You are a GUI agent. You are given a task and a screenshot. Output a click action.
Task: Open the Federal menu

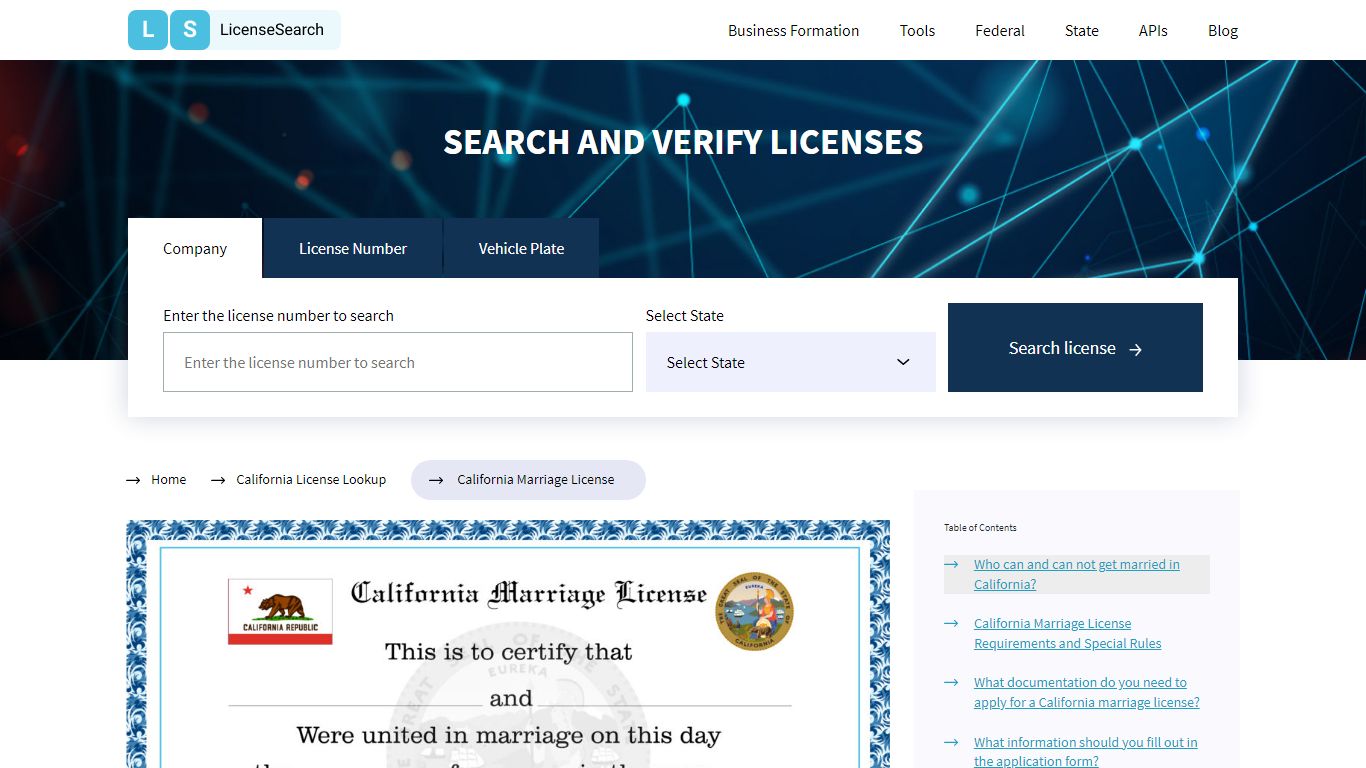[1000, 30]
